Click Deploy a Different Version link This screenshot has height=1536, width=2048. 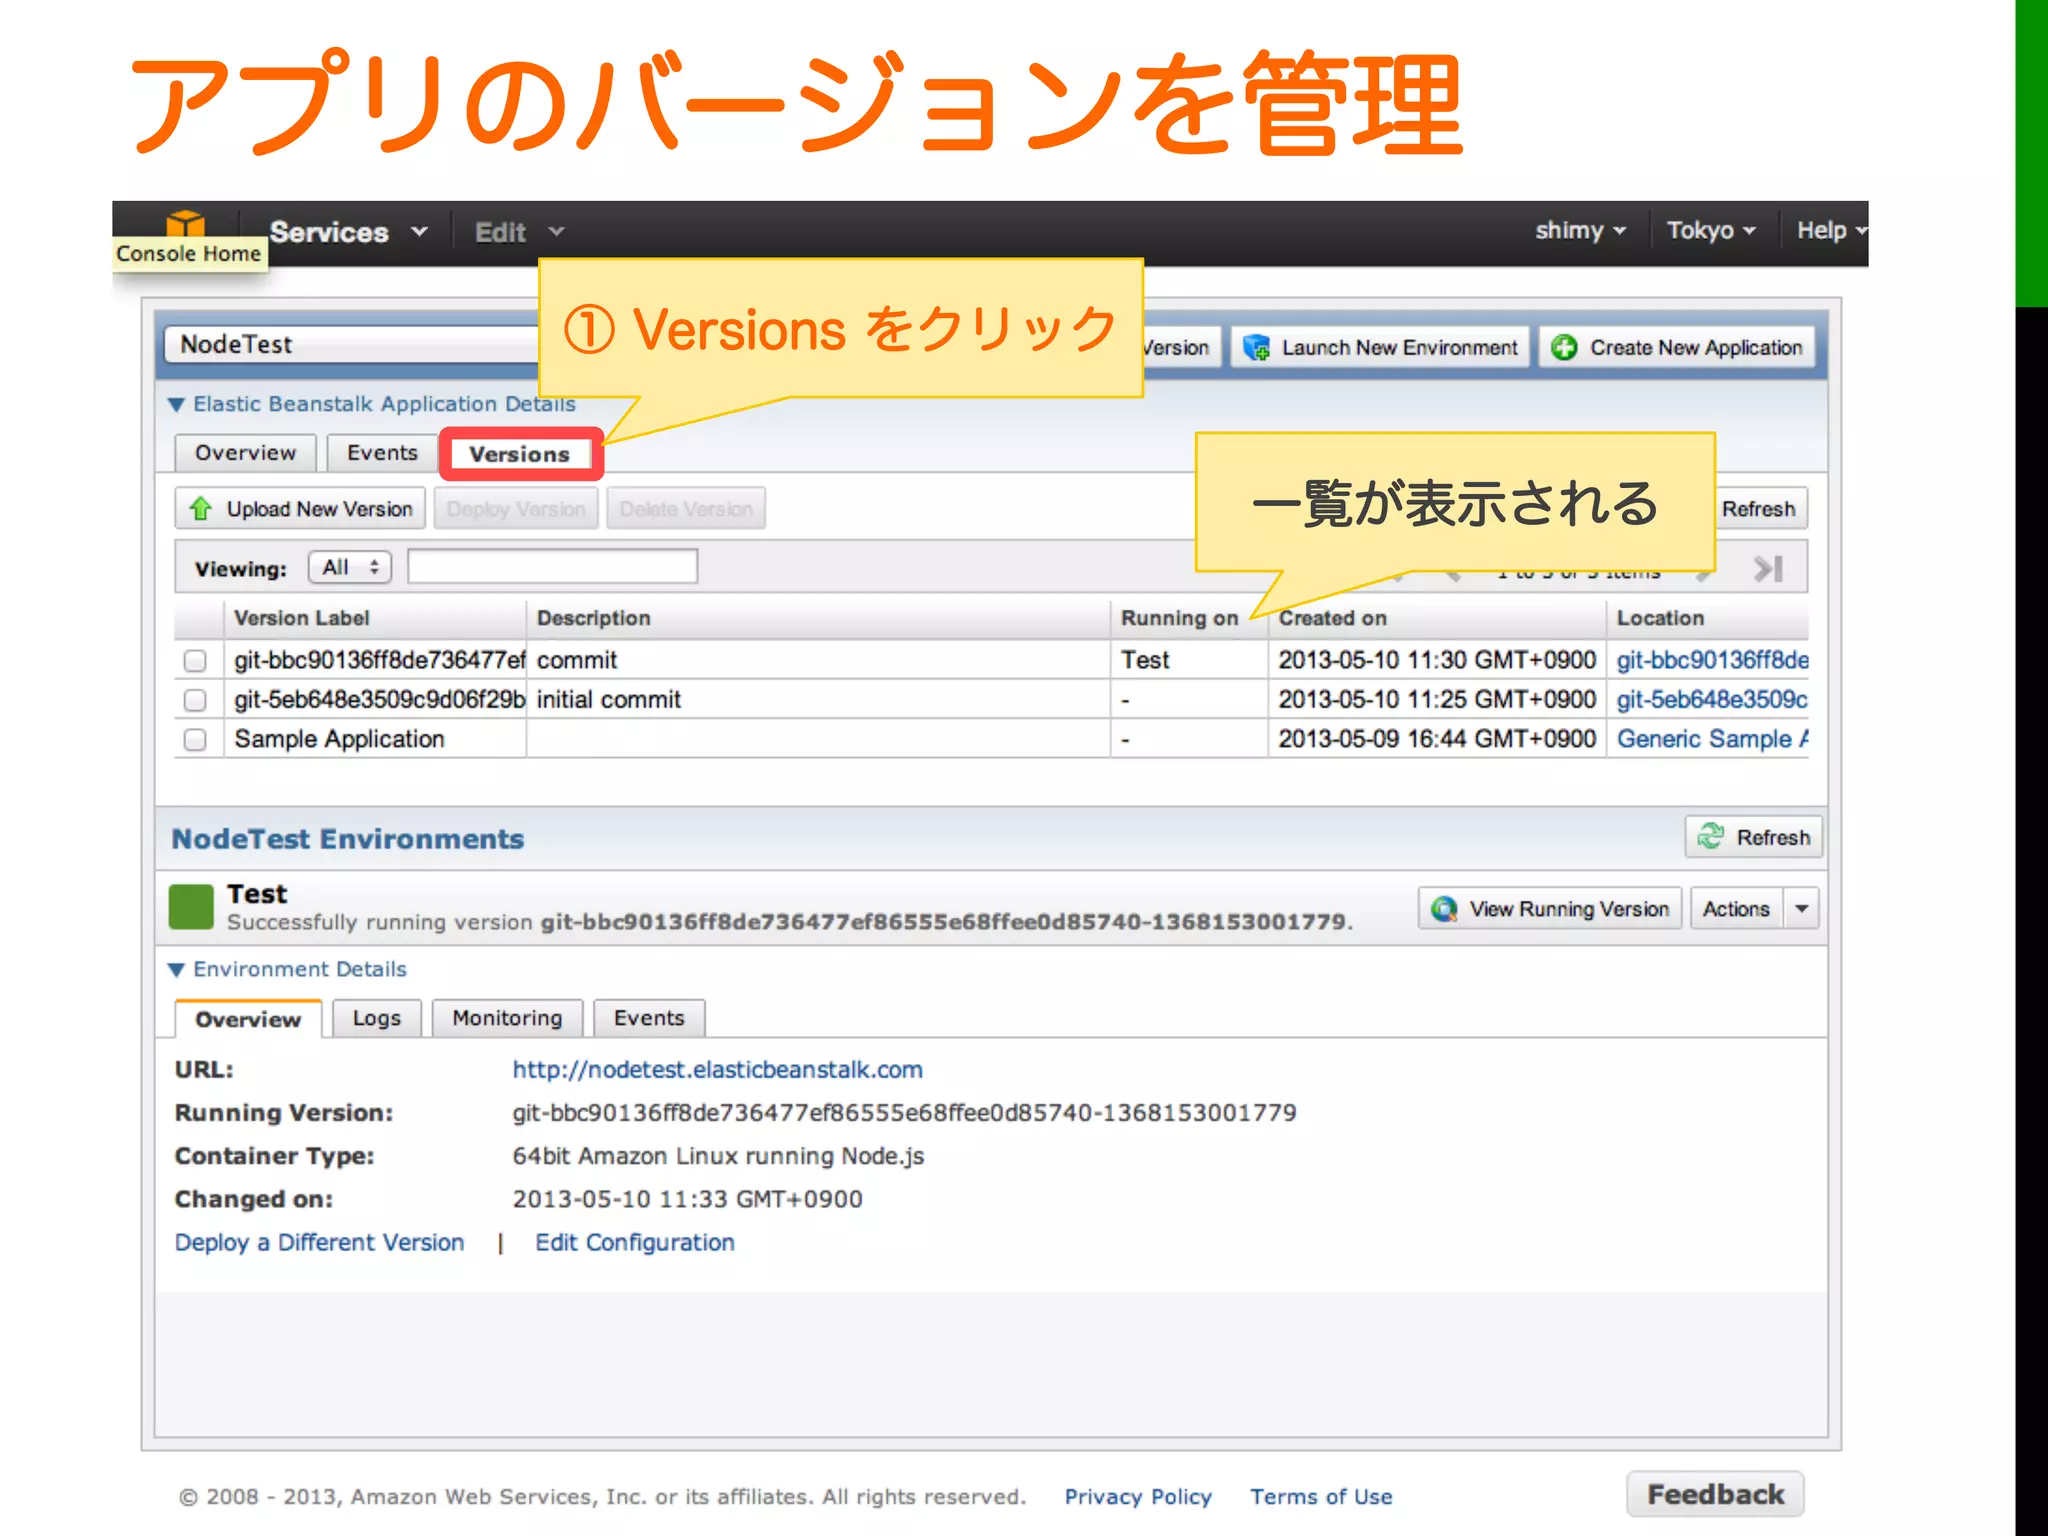pyautogui.click(x=320, y=1242)
